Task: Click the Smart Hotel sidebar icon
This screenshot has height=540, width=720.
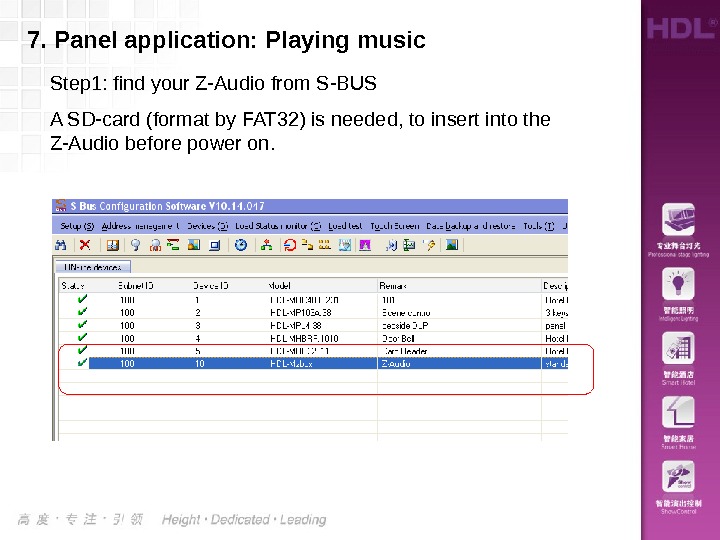Action: coord(678,349)
